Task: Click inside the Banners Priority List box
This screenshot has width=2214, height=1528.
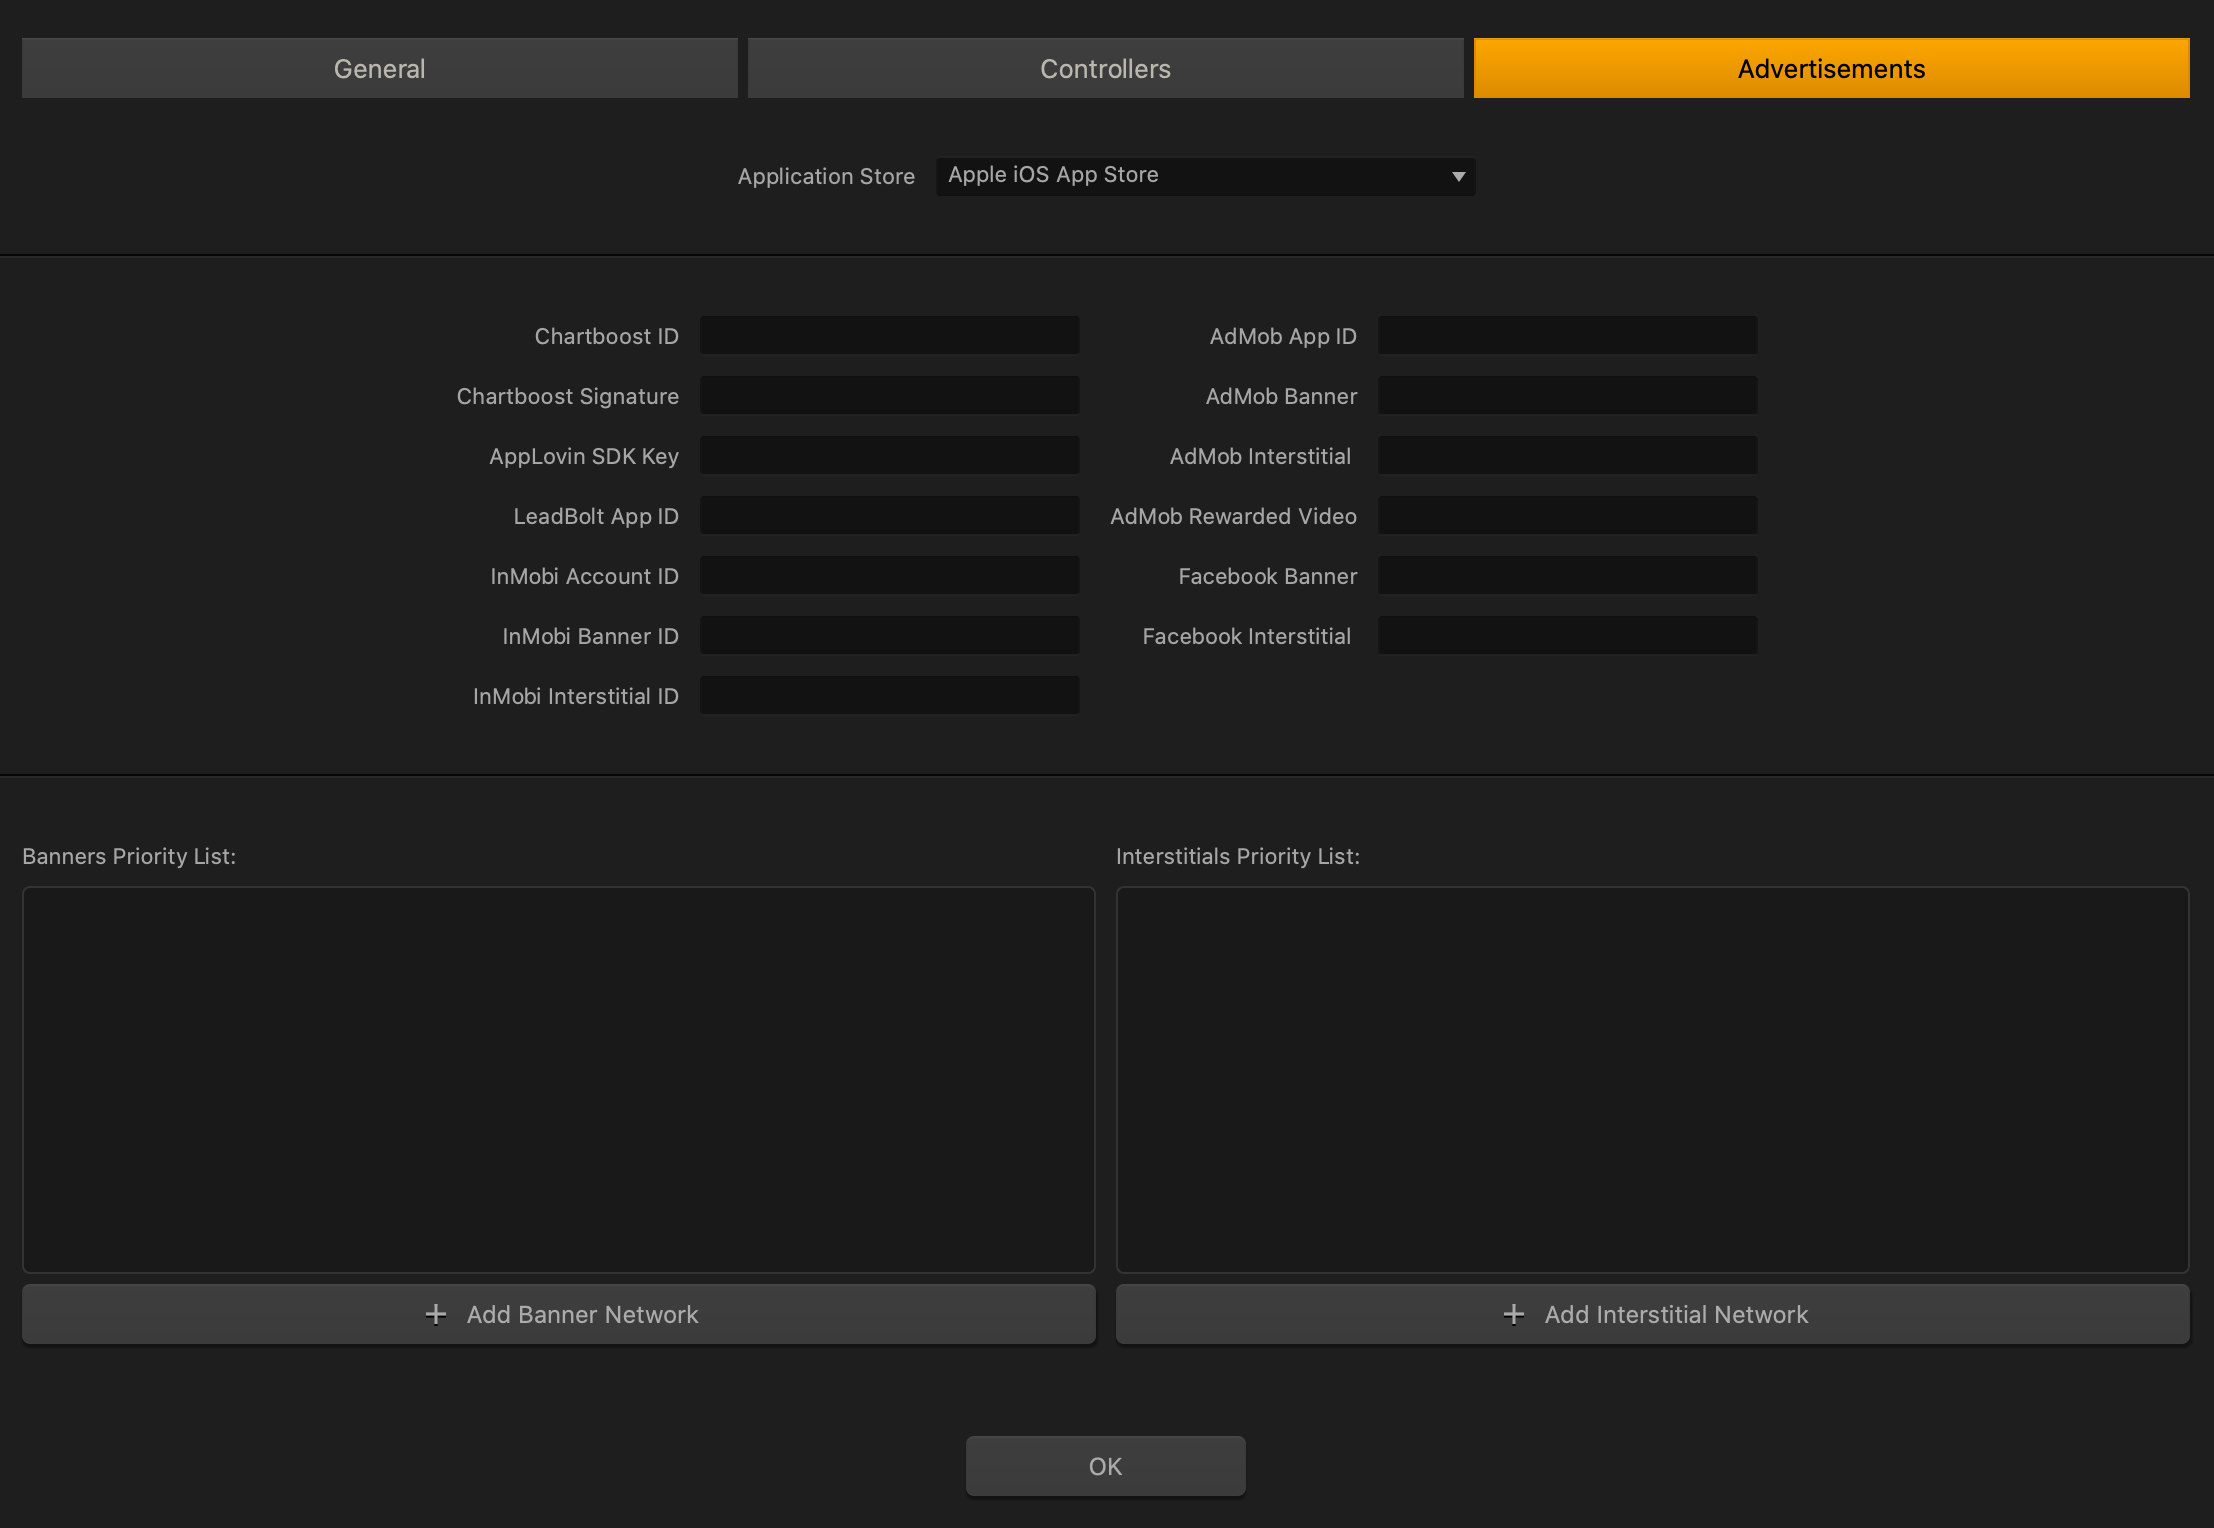Action: click(558, 1079)
